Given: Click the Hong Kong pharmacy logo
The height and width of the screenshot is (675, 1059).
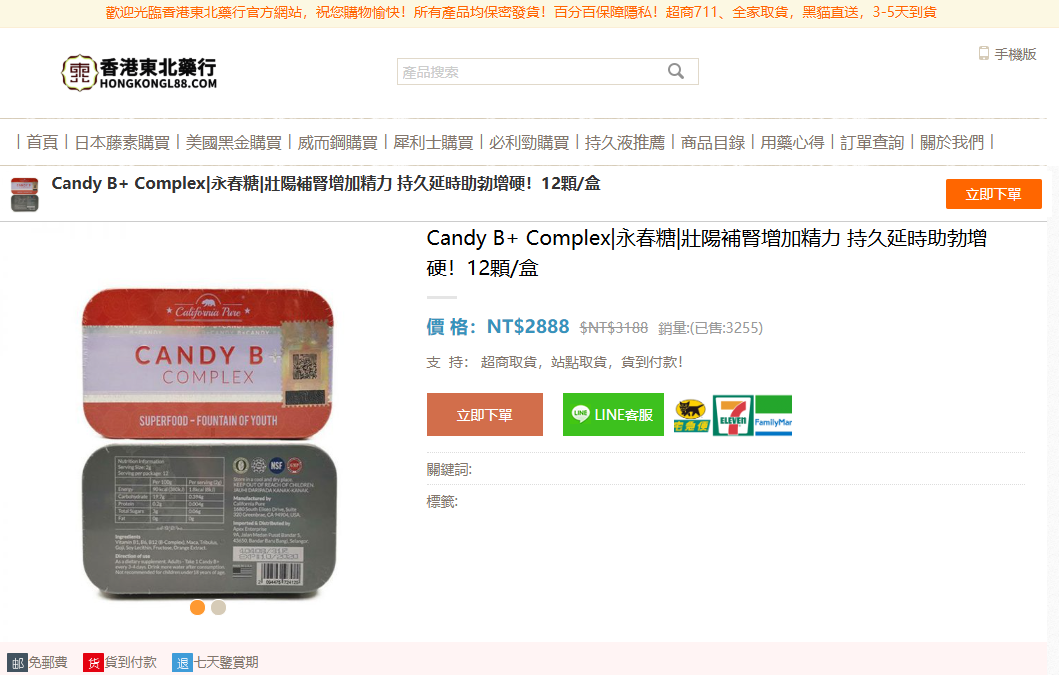Looking at the screenshot, I should [x=139, y=72].
